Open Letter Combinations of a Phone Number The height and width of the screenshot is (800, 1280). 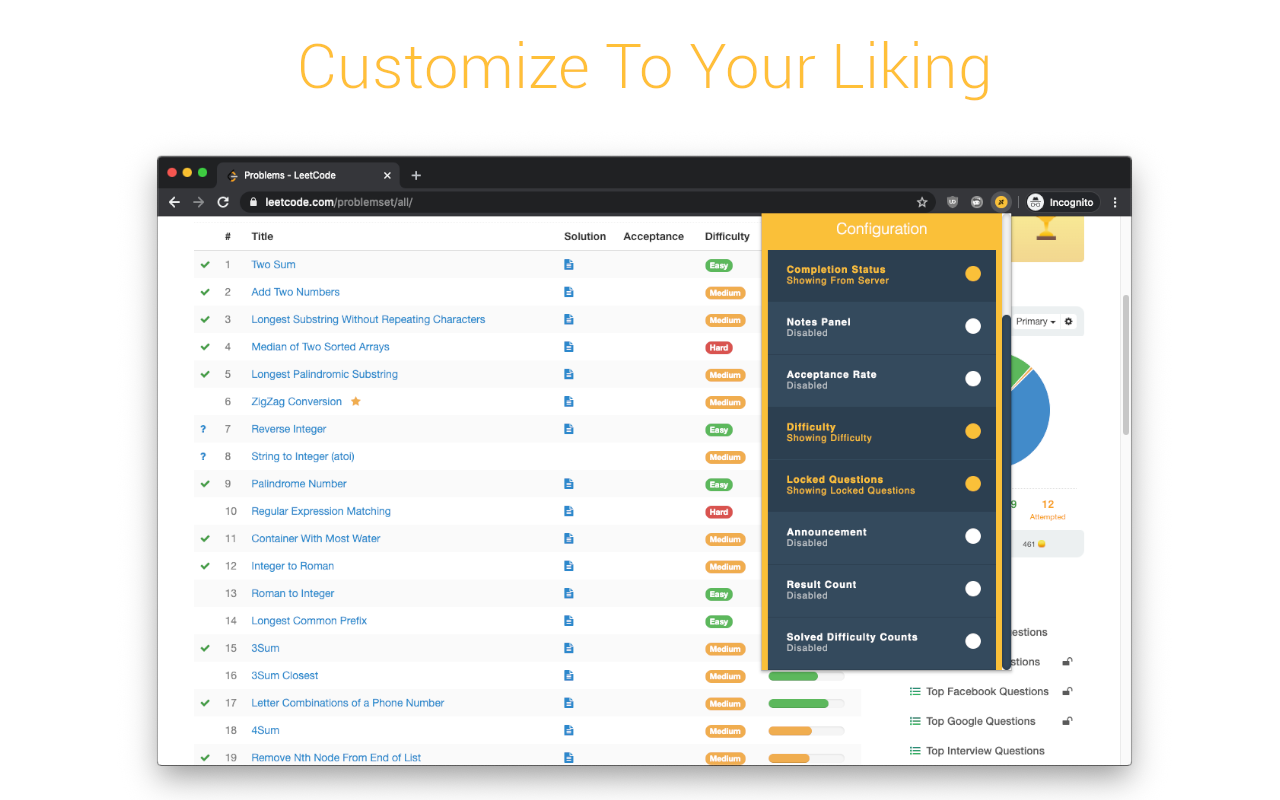(348, 703)
